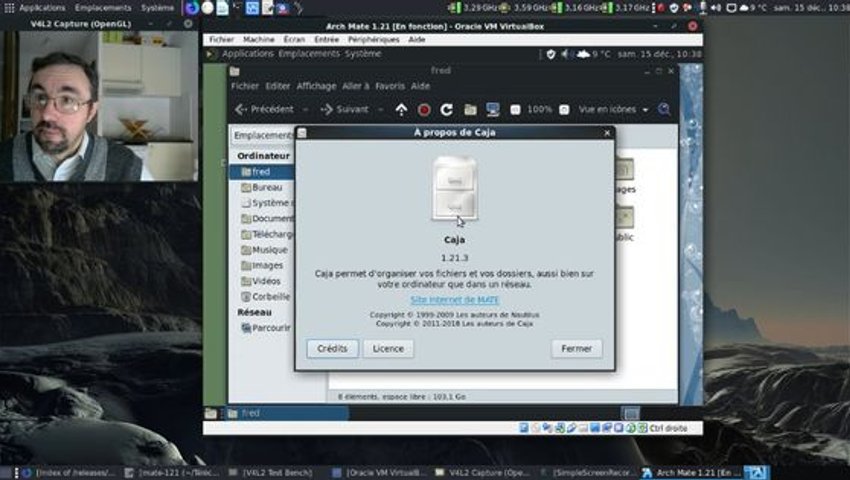The width and height of the screenshot is (850, 480).
Task: Click the 100% zoom level label
Action: [x=539, y=110]
